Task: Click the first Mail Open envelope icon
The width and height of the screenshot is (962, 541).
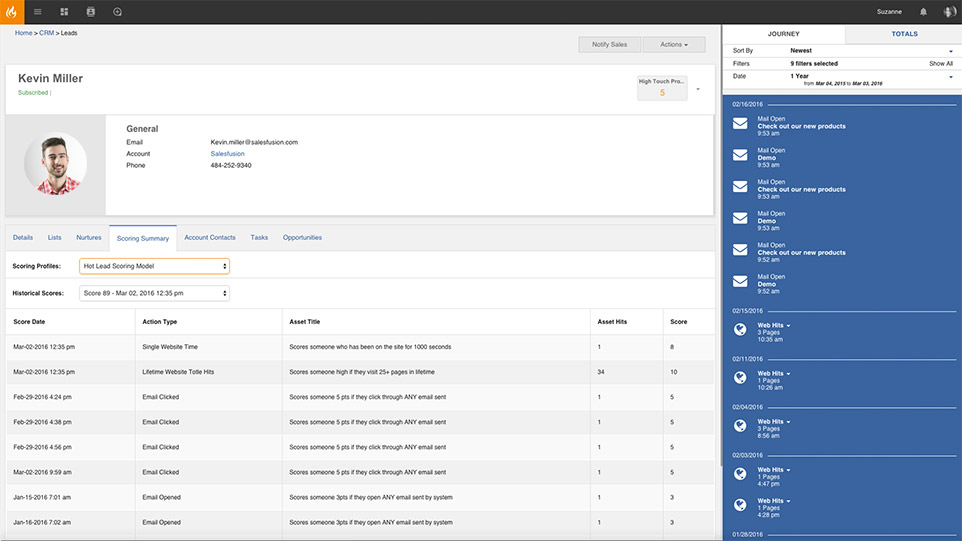Action: [x=741, y=123]
